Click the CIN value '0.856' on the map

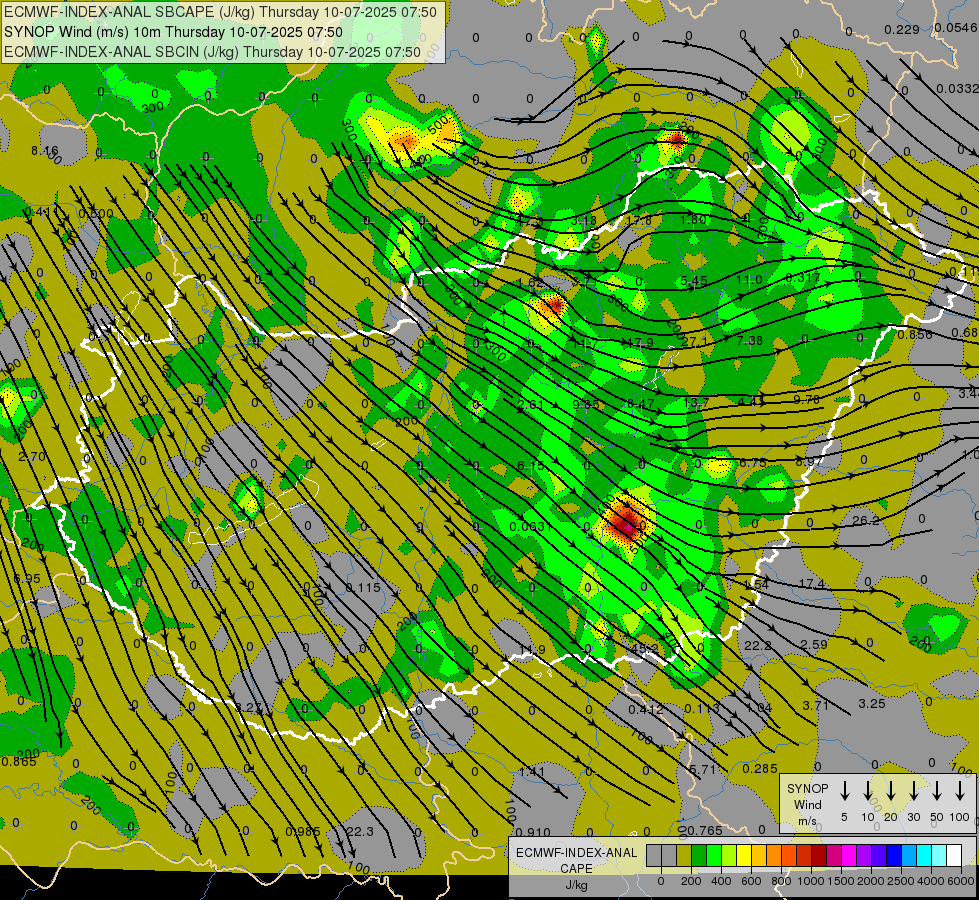coord(915,335)
